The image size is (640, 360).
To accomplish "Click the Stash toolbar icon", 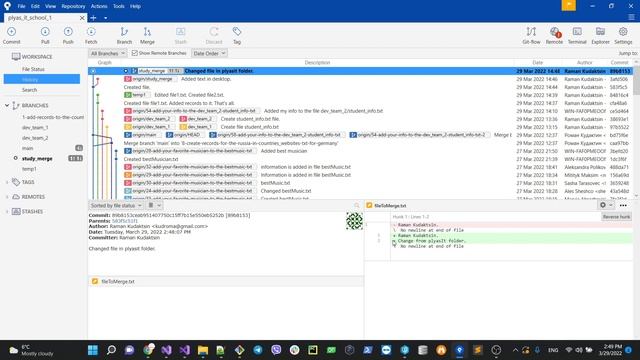I will (180, 36).
